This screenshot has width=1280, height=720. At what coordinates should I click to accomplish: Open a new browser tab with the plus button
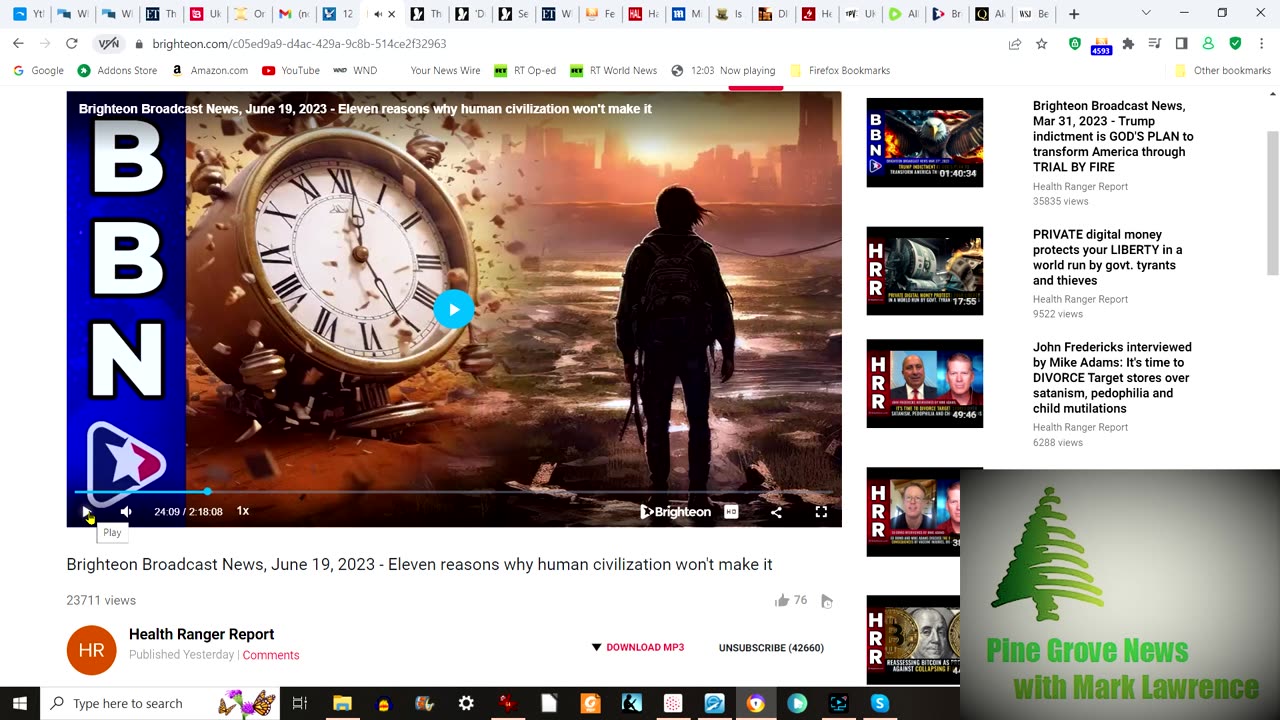pos(1074,14)
